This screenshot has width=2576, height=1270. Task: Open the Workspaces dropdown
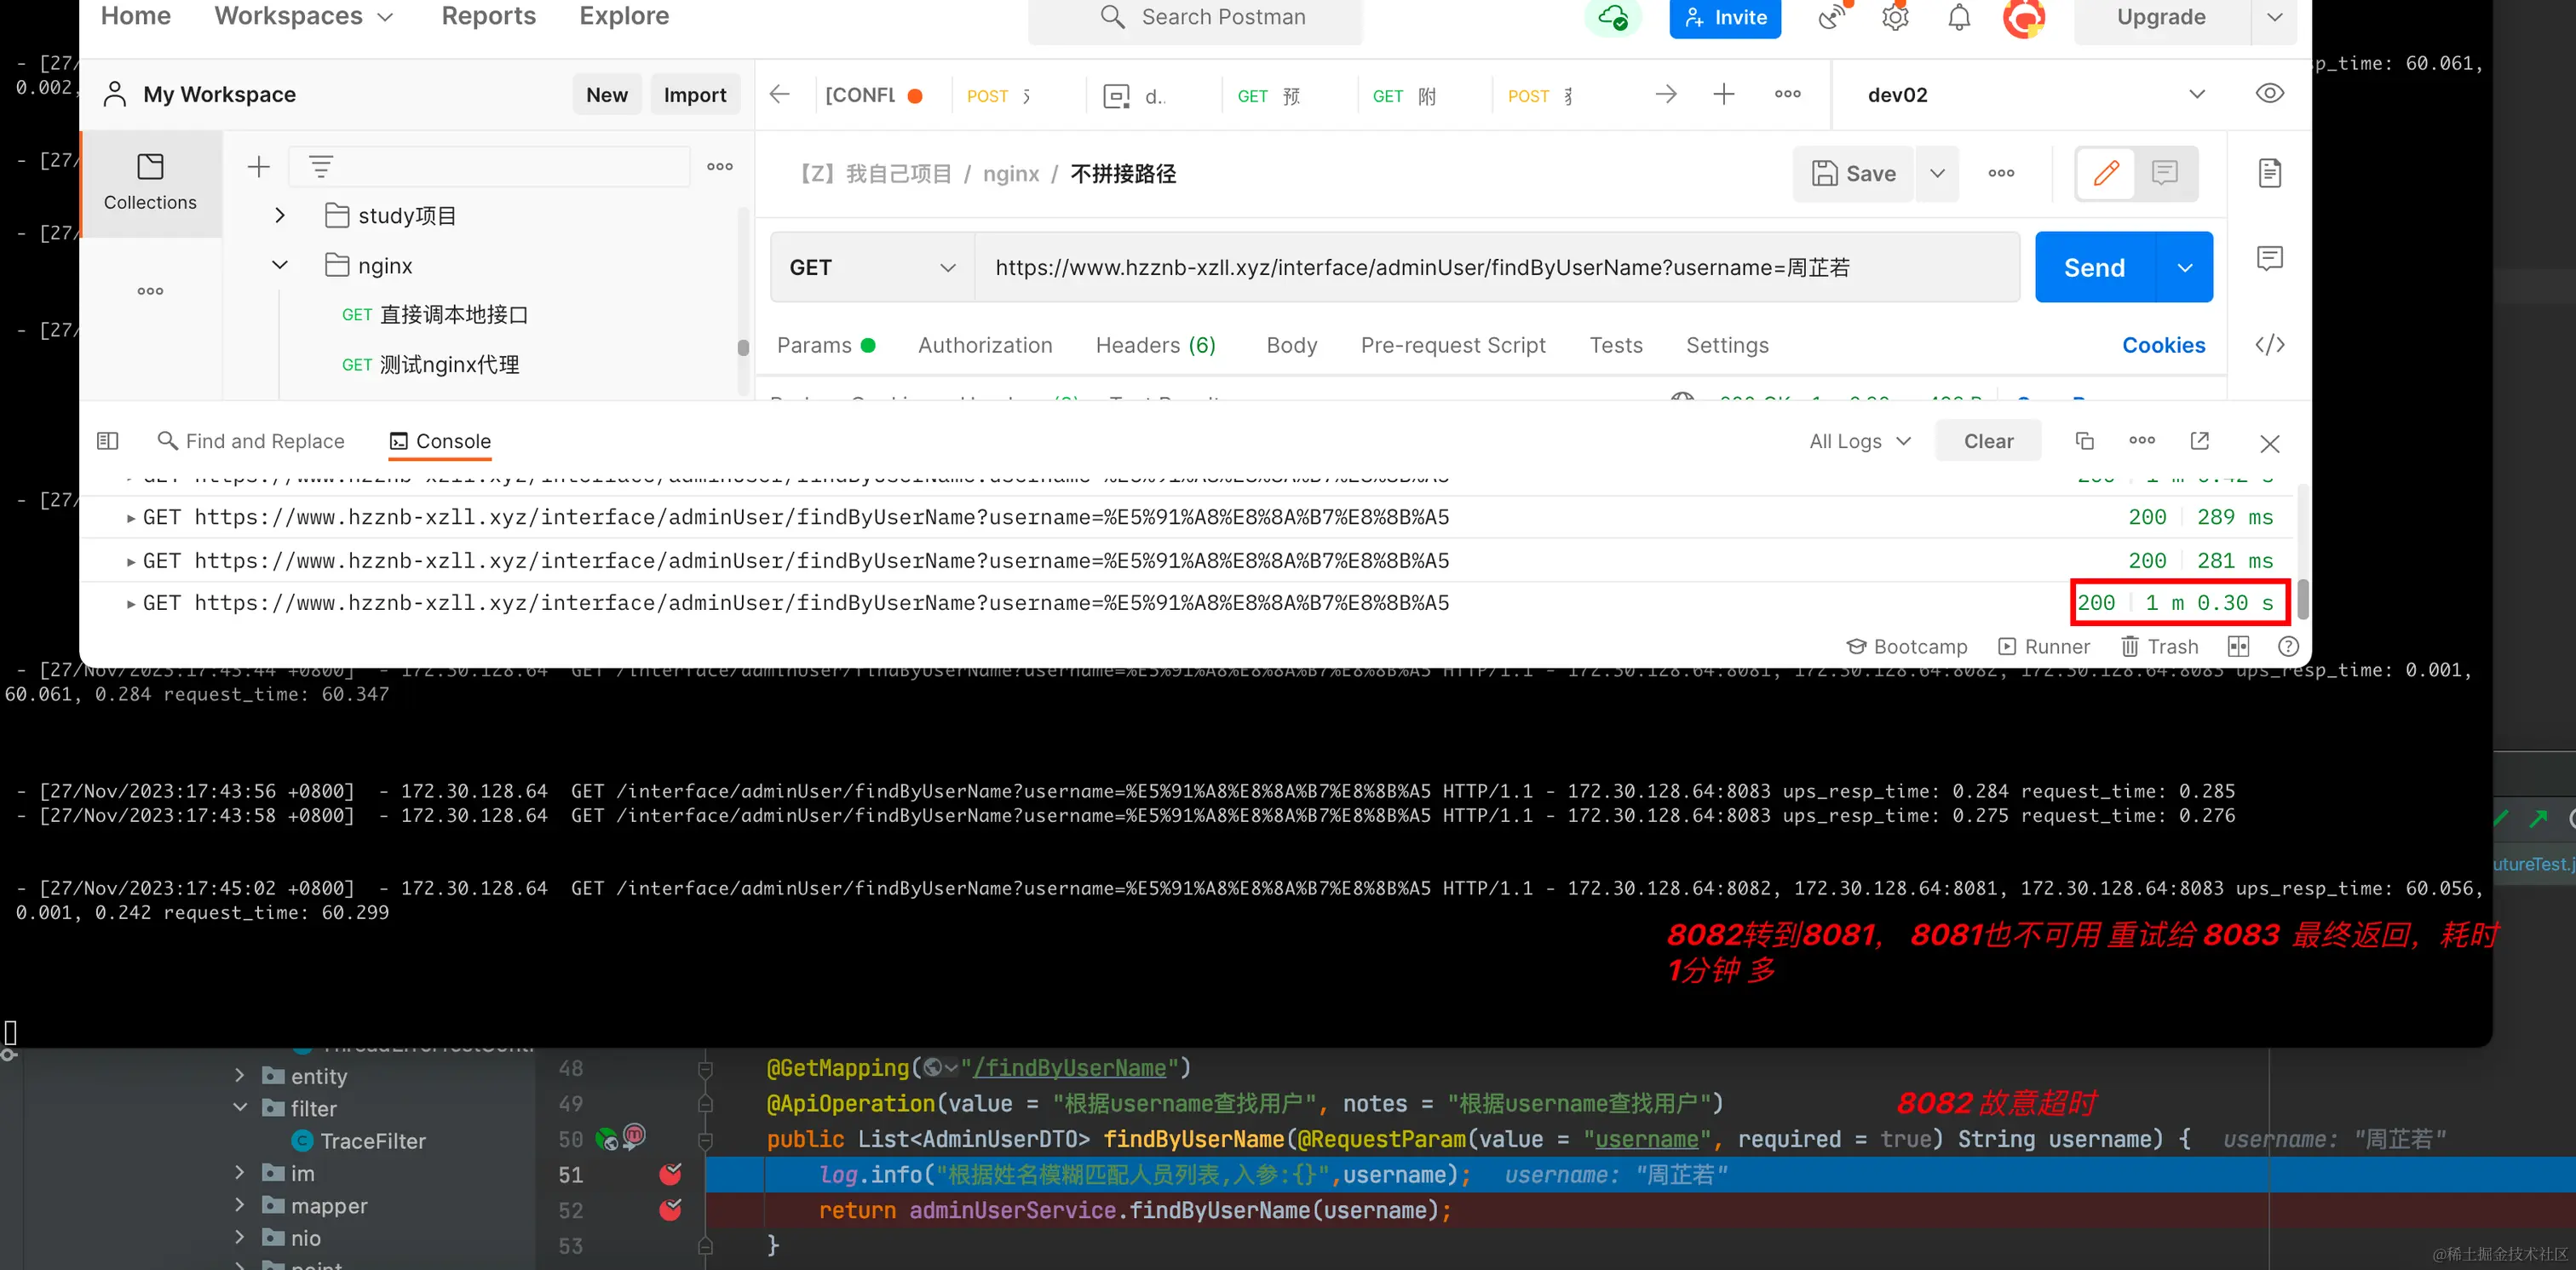point(304,16)
